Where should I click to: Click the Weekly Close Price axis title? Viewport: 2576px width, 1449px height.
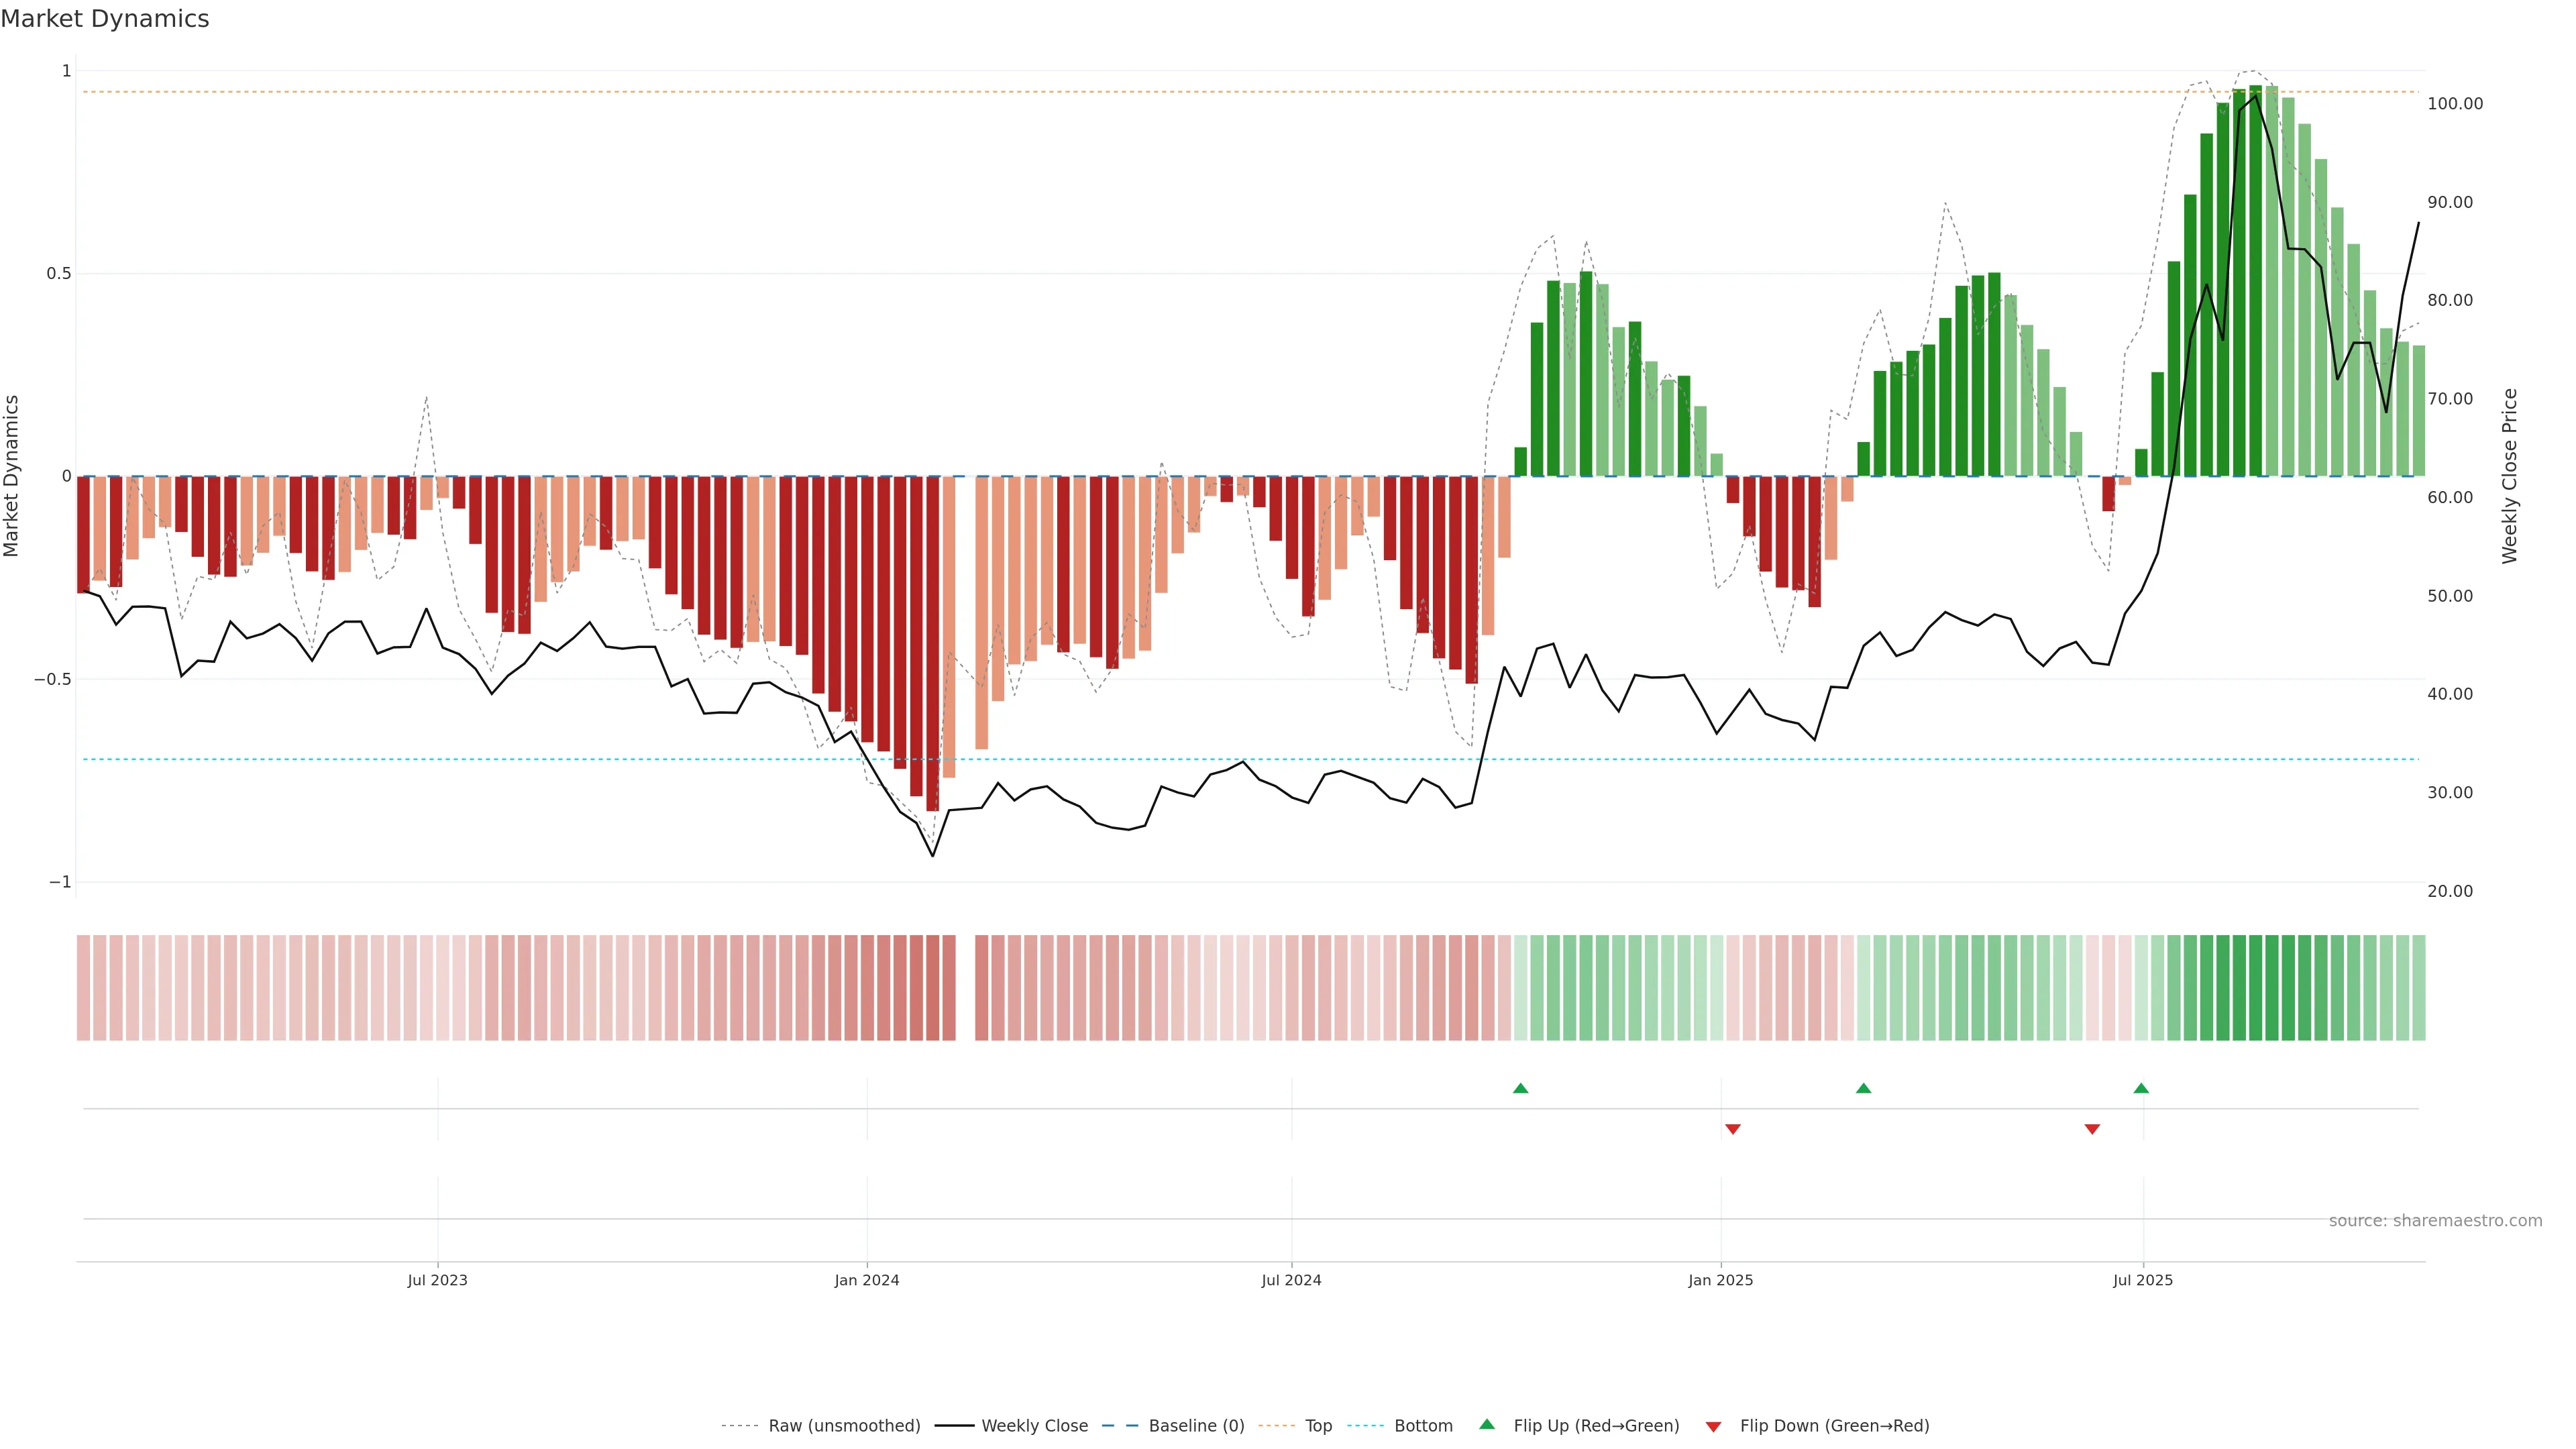pyautogui.click(x=2510, y=476)
